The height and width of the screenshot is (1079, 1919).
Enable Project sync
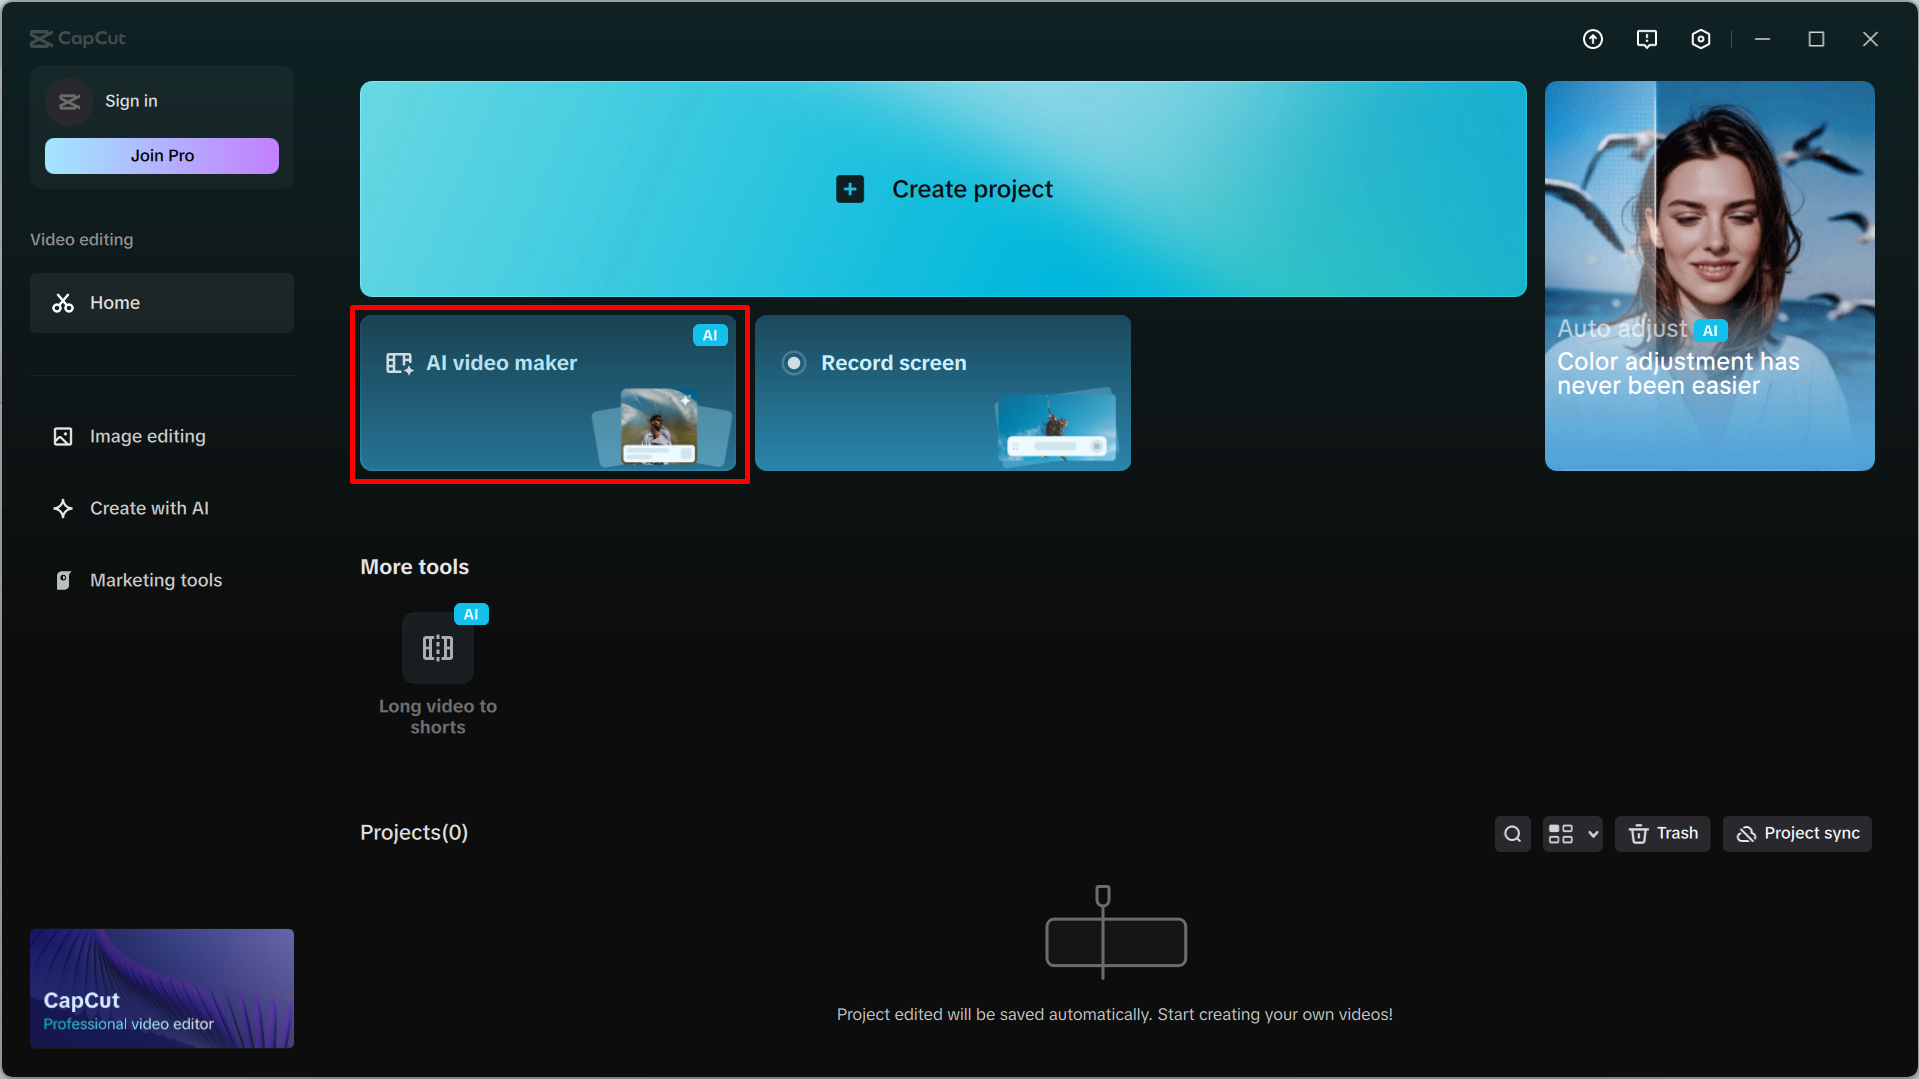click(1796, 833)
